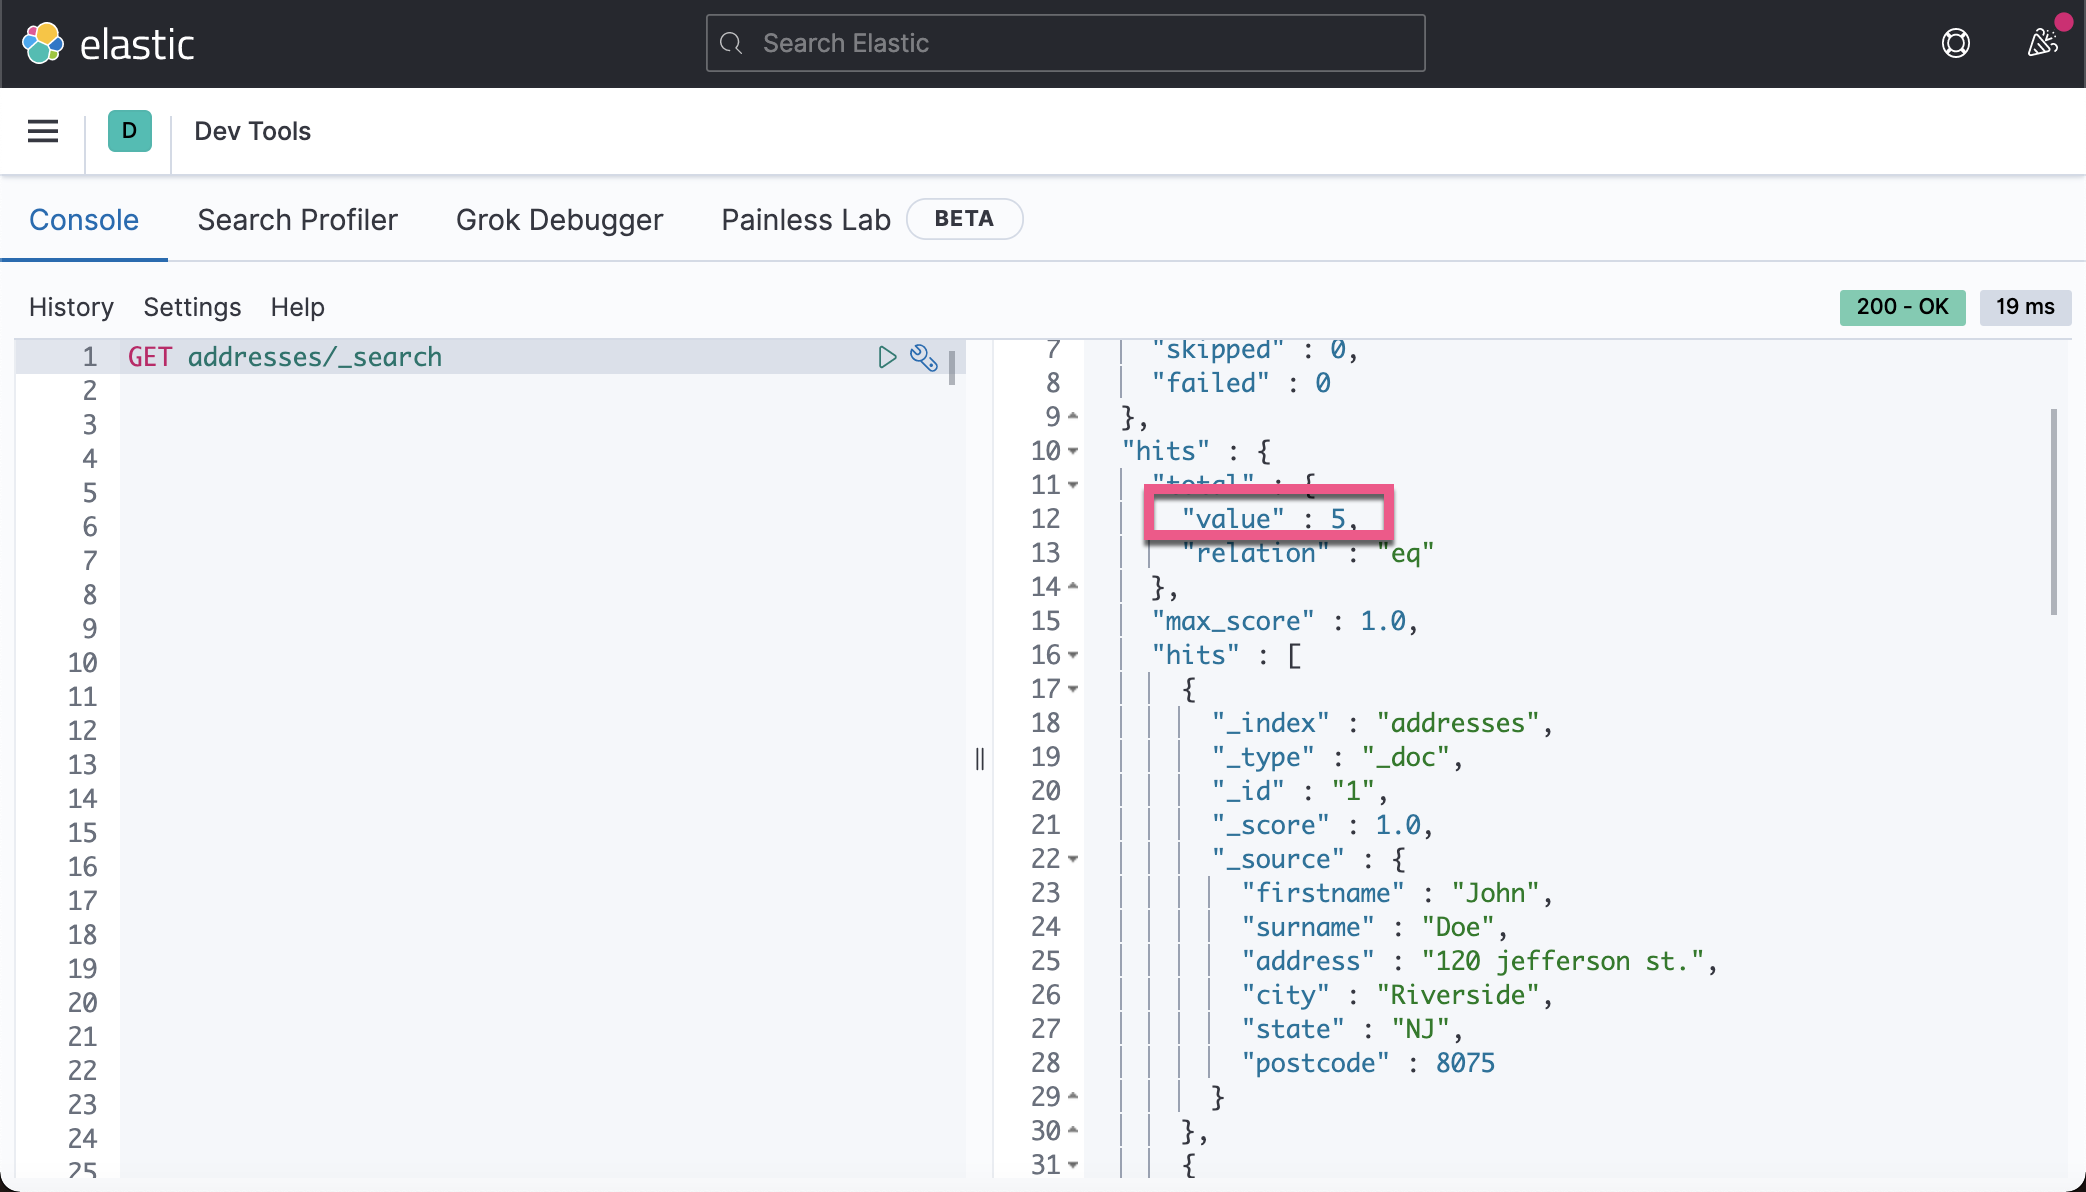This screenshot has width=2086, height=1192.
Task: Collapse the hits object at line 10
Action: point(1073,451)
